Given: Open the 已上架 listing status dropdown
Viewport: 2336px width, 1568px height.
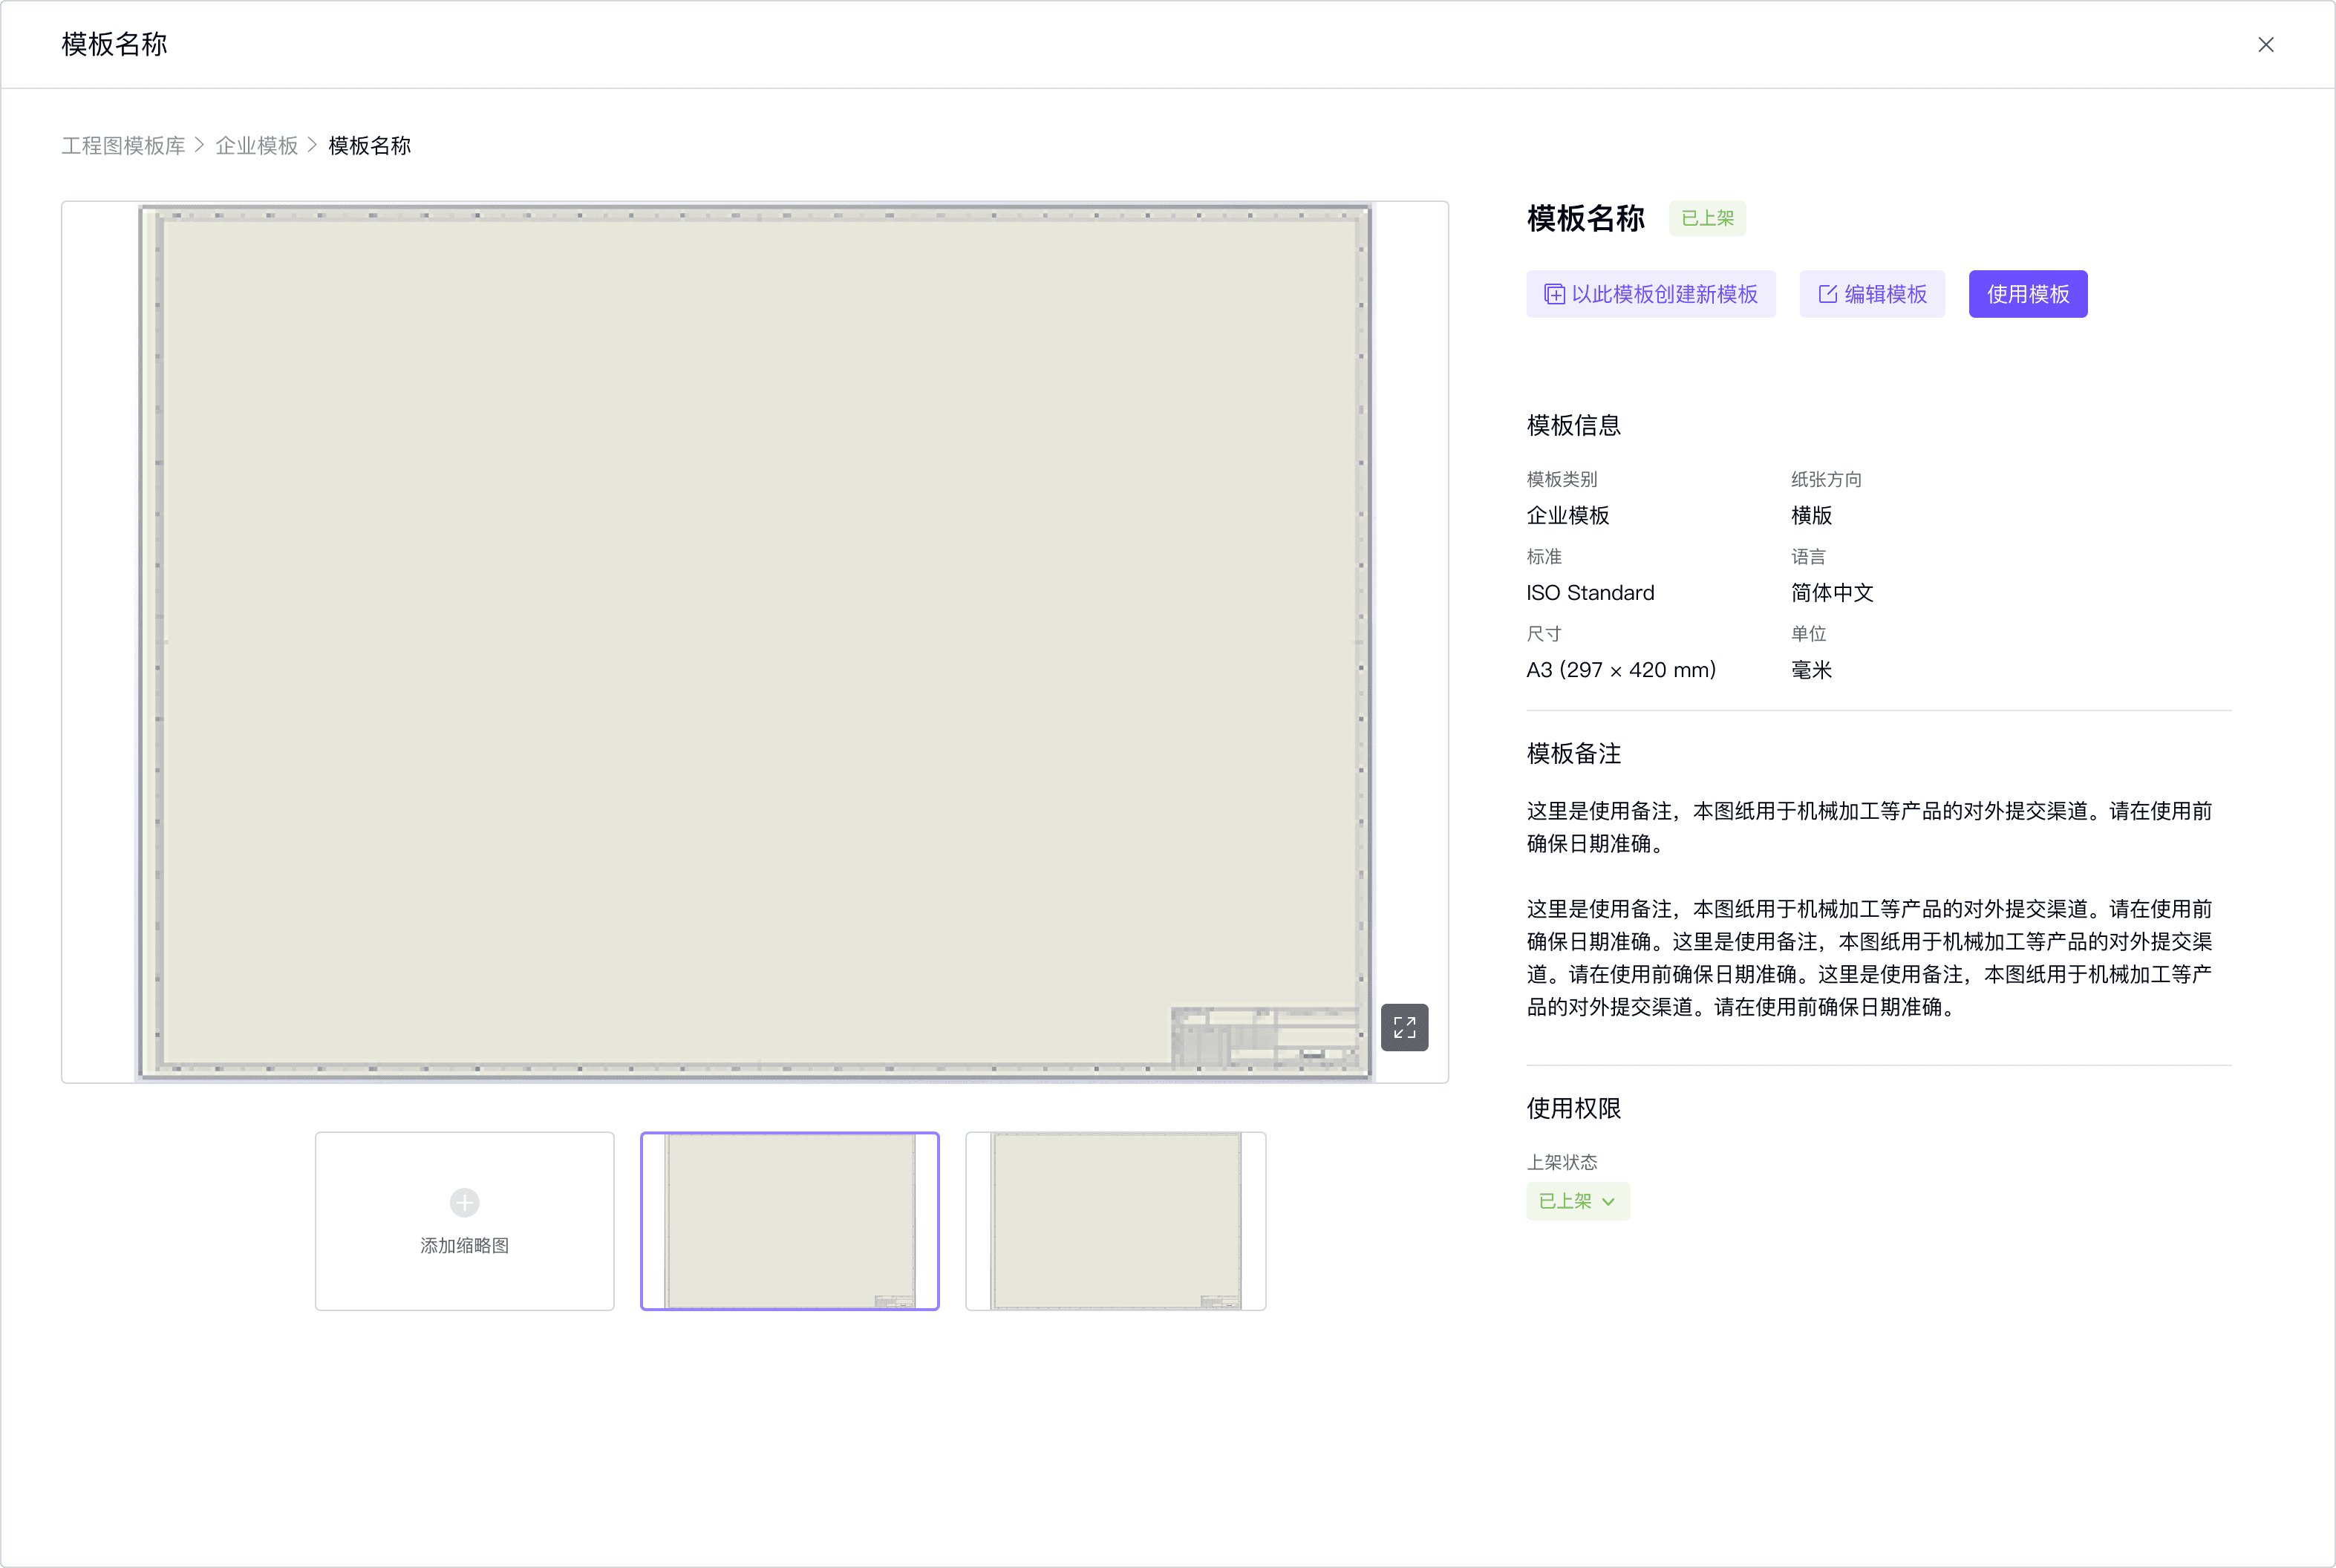Looking at the screenshot, I should click(x=1577, y=1201).
